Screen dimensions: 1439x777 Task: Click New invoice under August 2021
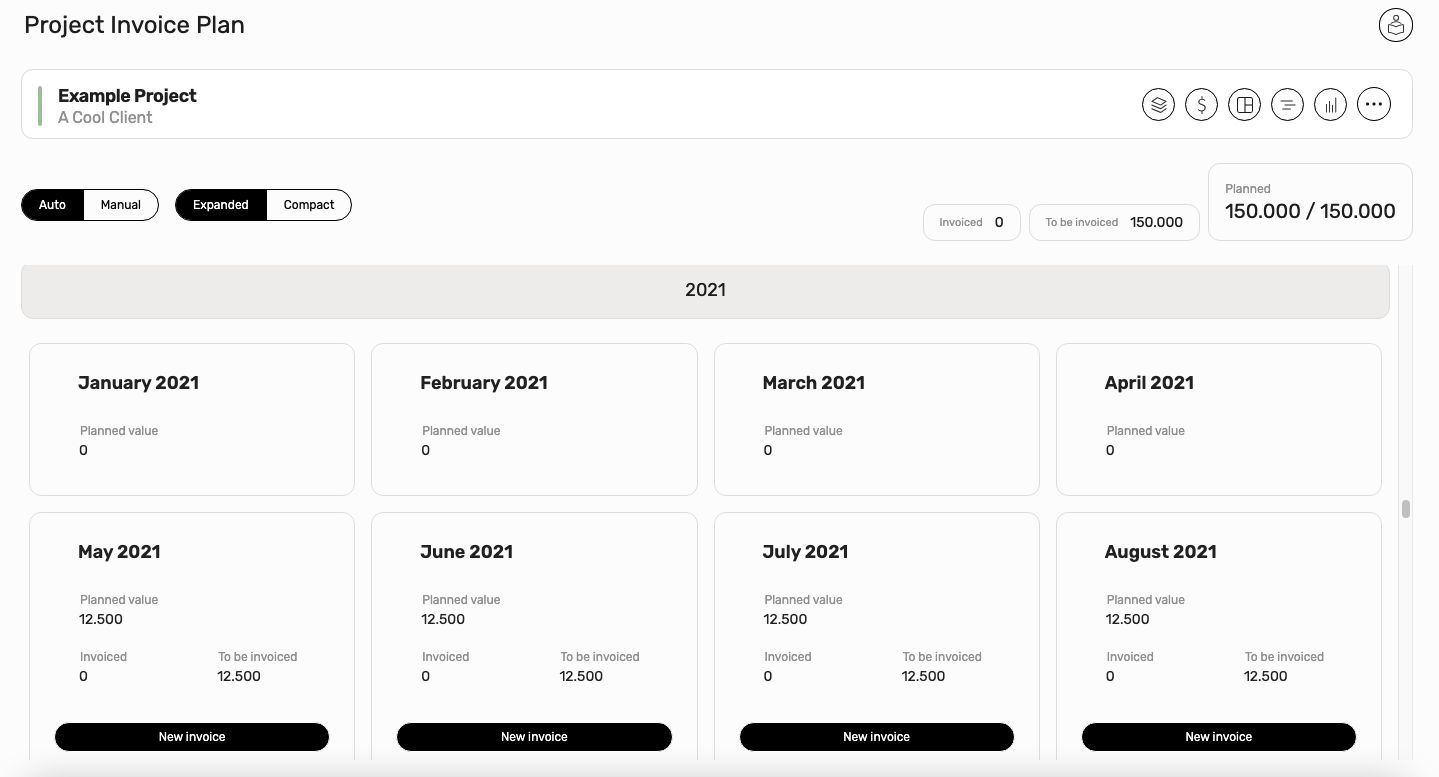click(1219, 737)
